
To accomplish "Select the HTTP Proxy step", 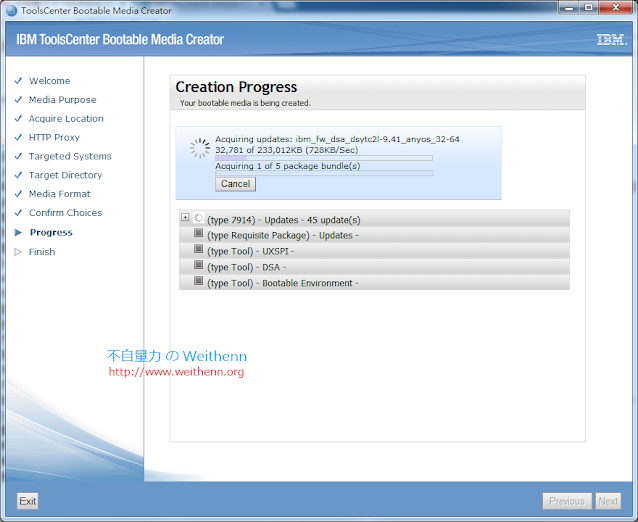I will point(54,138).
